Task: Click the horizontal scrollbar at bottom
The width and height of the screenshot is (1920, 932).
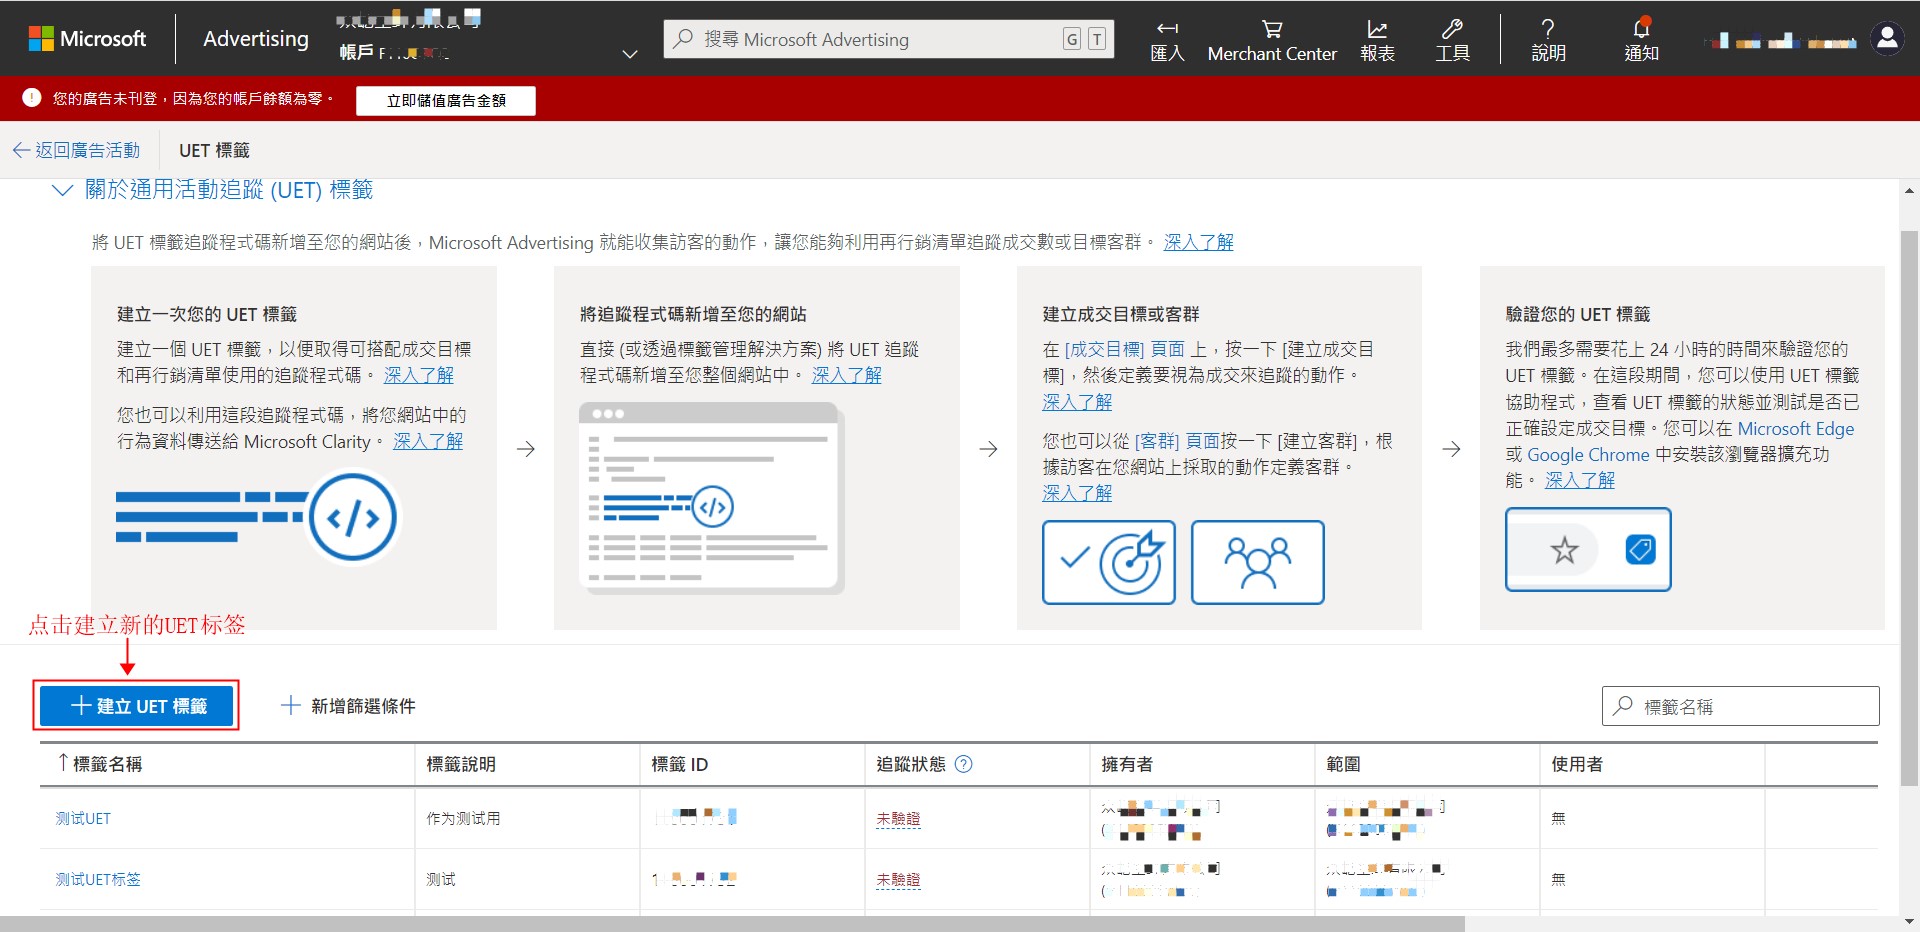Action: pyautogui.click(x=732, y=924)
